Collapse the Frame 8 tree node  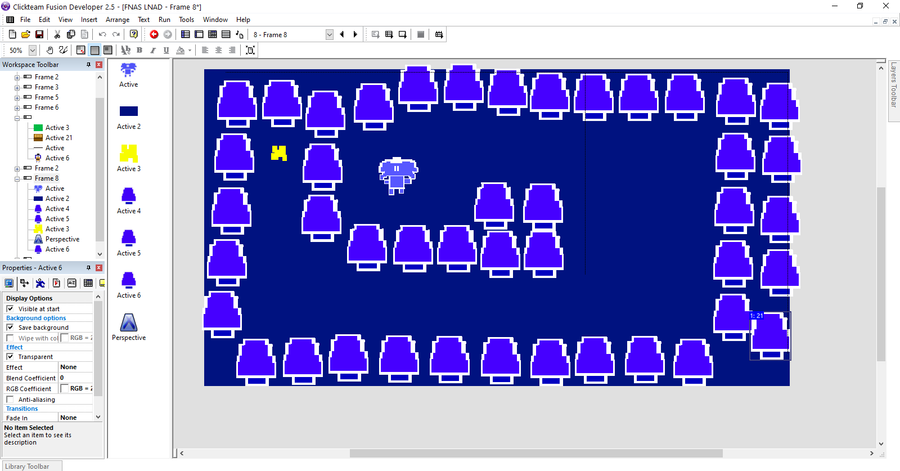pos(17,178)
